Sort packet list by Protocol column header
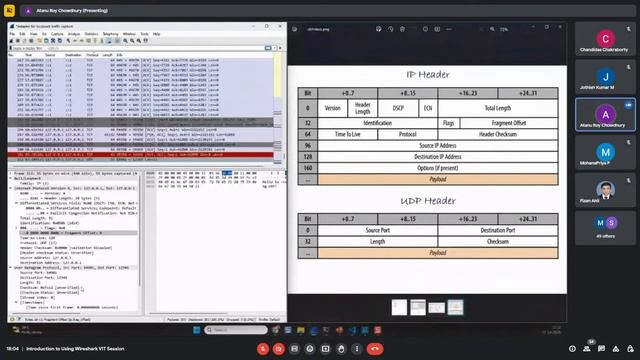640x360 pixels. coord(92,55)
